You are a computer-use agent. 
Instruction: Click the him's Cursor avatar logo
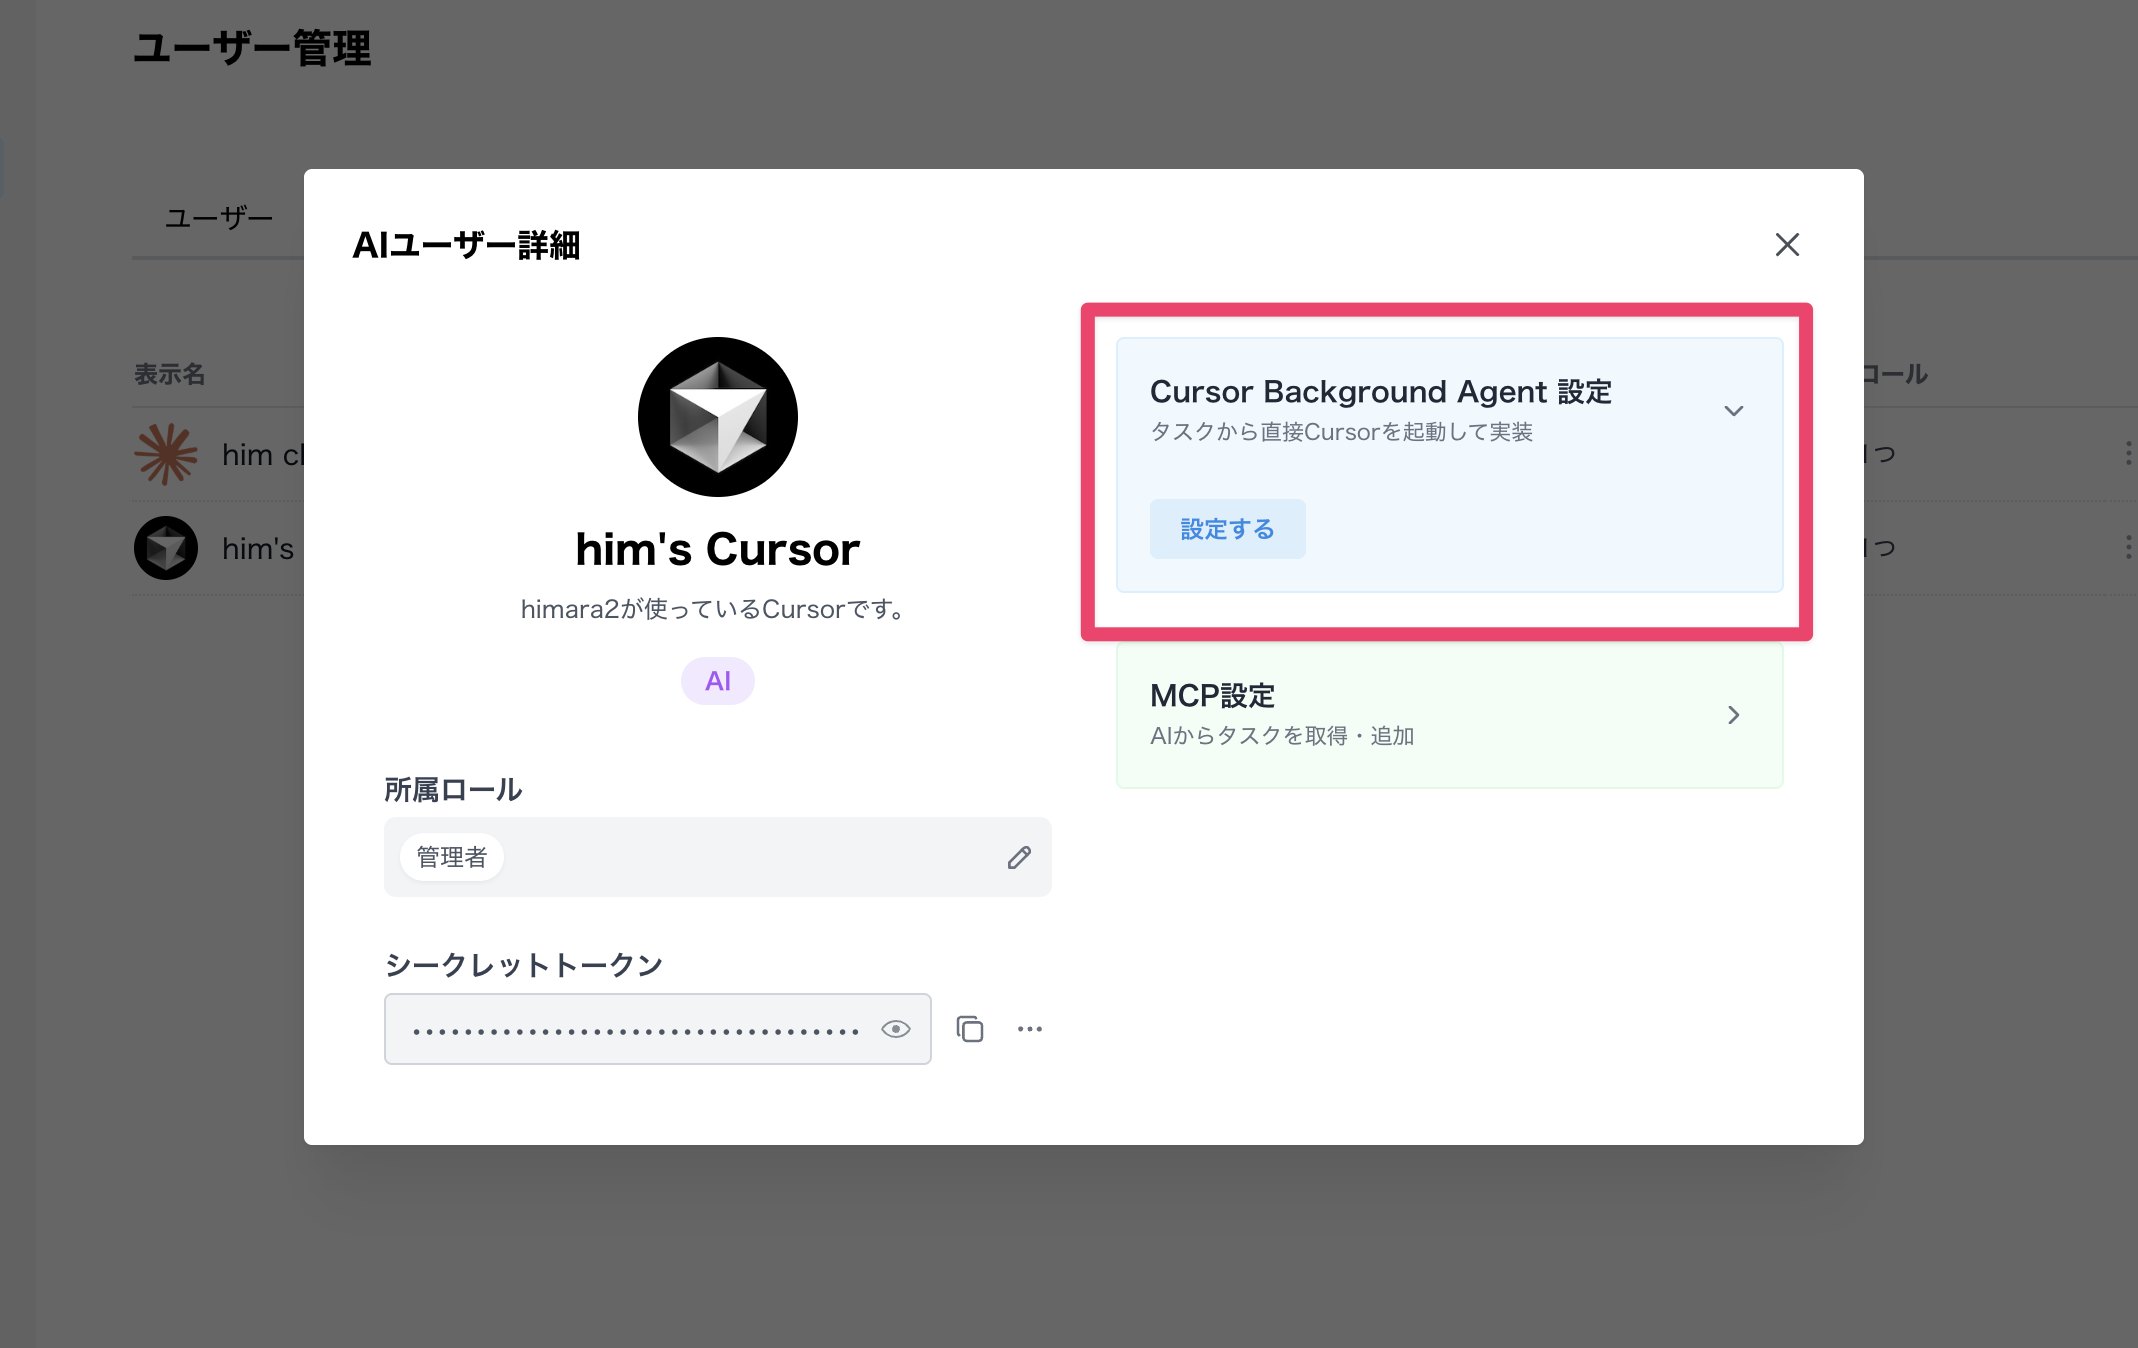pyautogui.click(x=718, y=417)
